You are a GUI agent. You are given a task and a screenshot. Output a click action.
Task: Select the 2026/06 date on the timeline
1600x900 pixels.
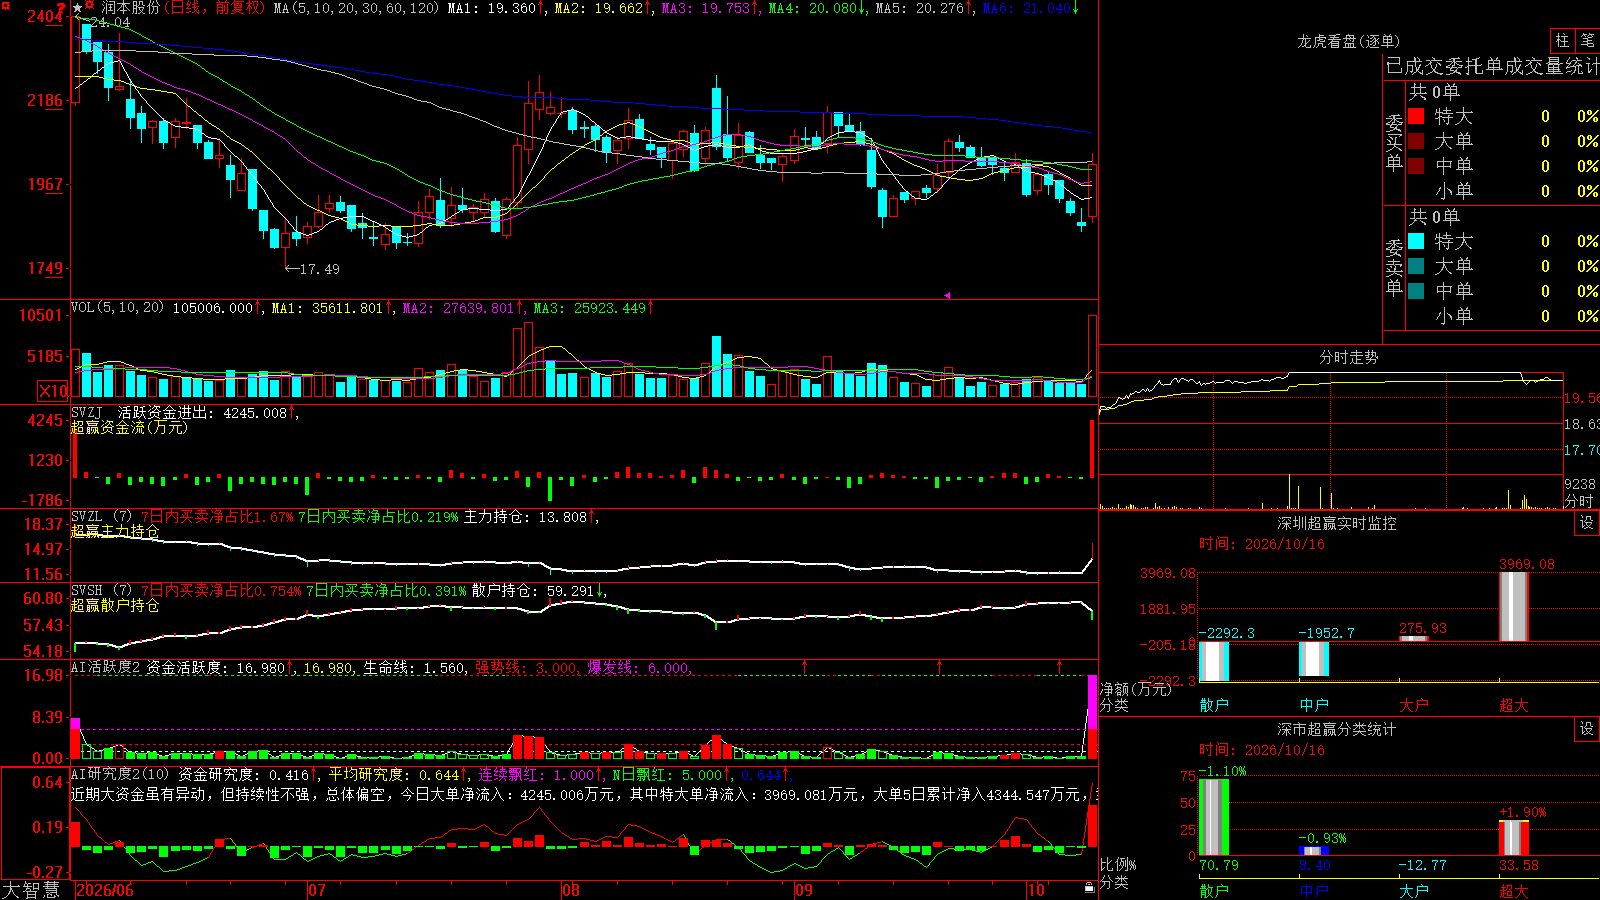[x=105, y=890]
